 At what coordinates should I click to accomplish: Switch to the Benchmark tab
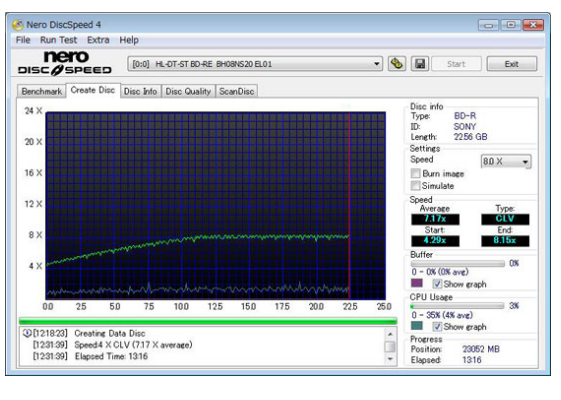click(42, 92)
